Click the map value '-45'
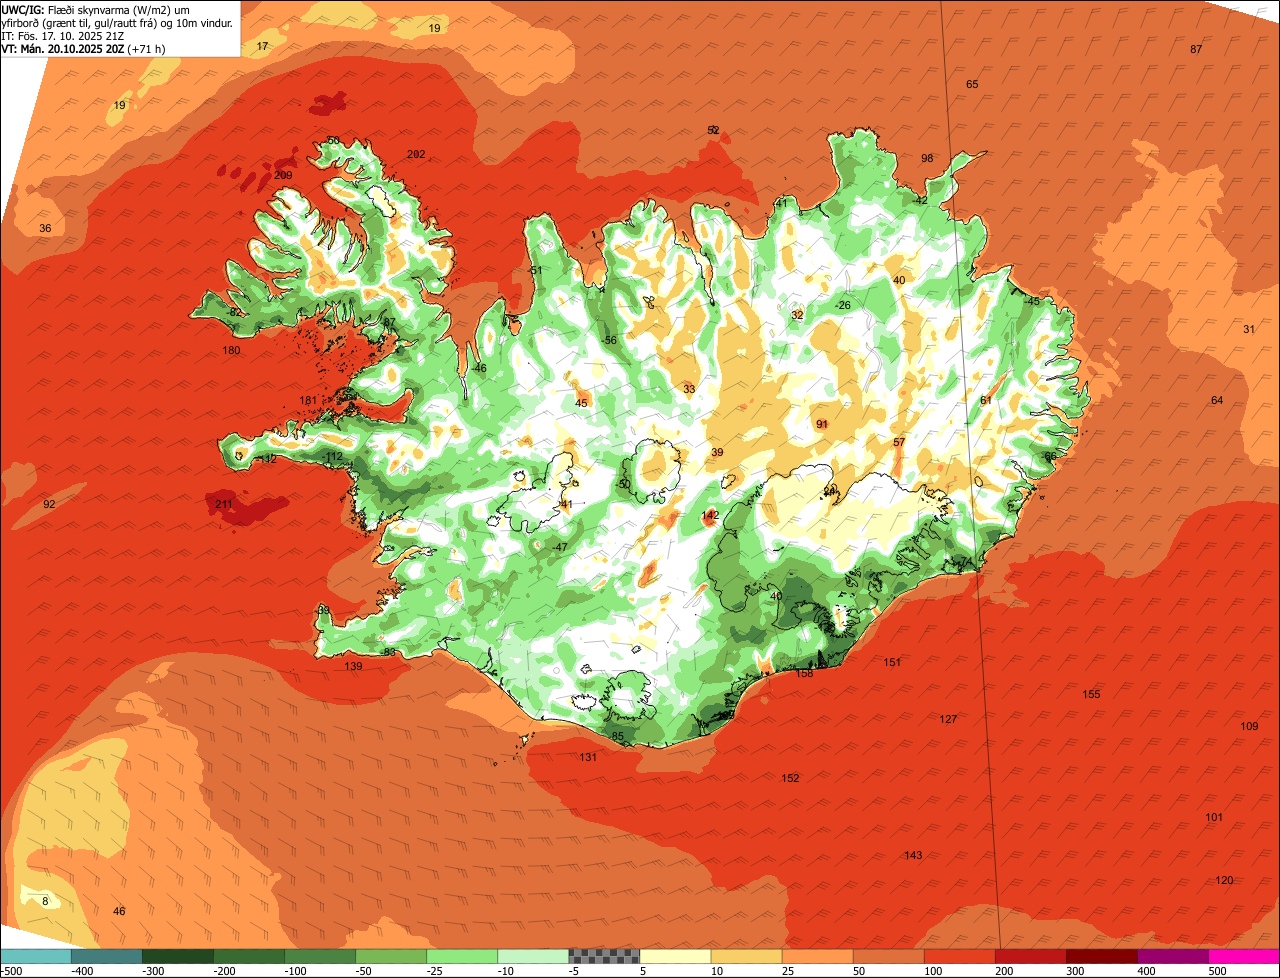The image size is (1280, 978). point(1031,301)
